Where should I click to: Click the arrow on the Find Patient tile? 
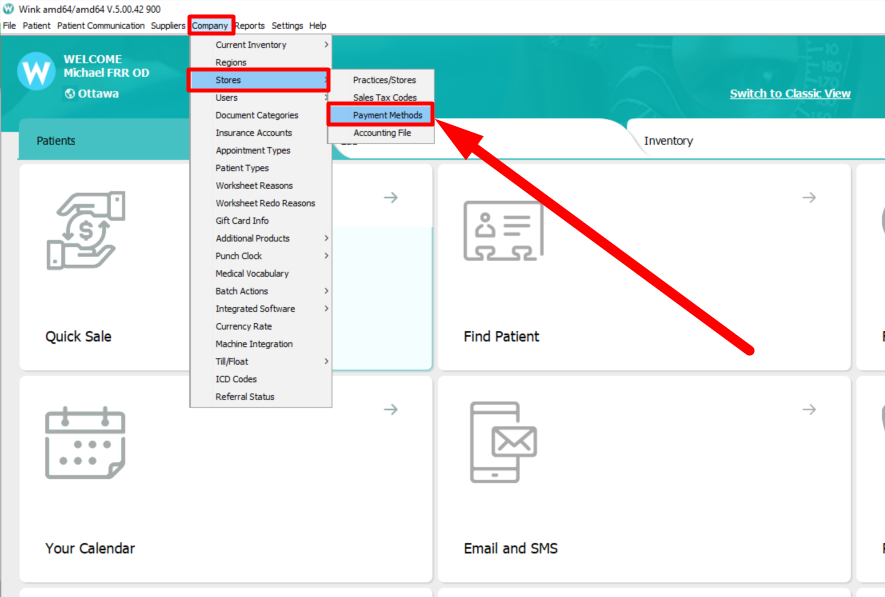808,197
